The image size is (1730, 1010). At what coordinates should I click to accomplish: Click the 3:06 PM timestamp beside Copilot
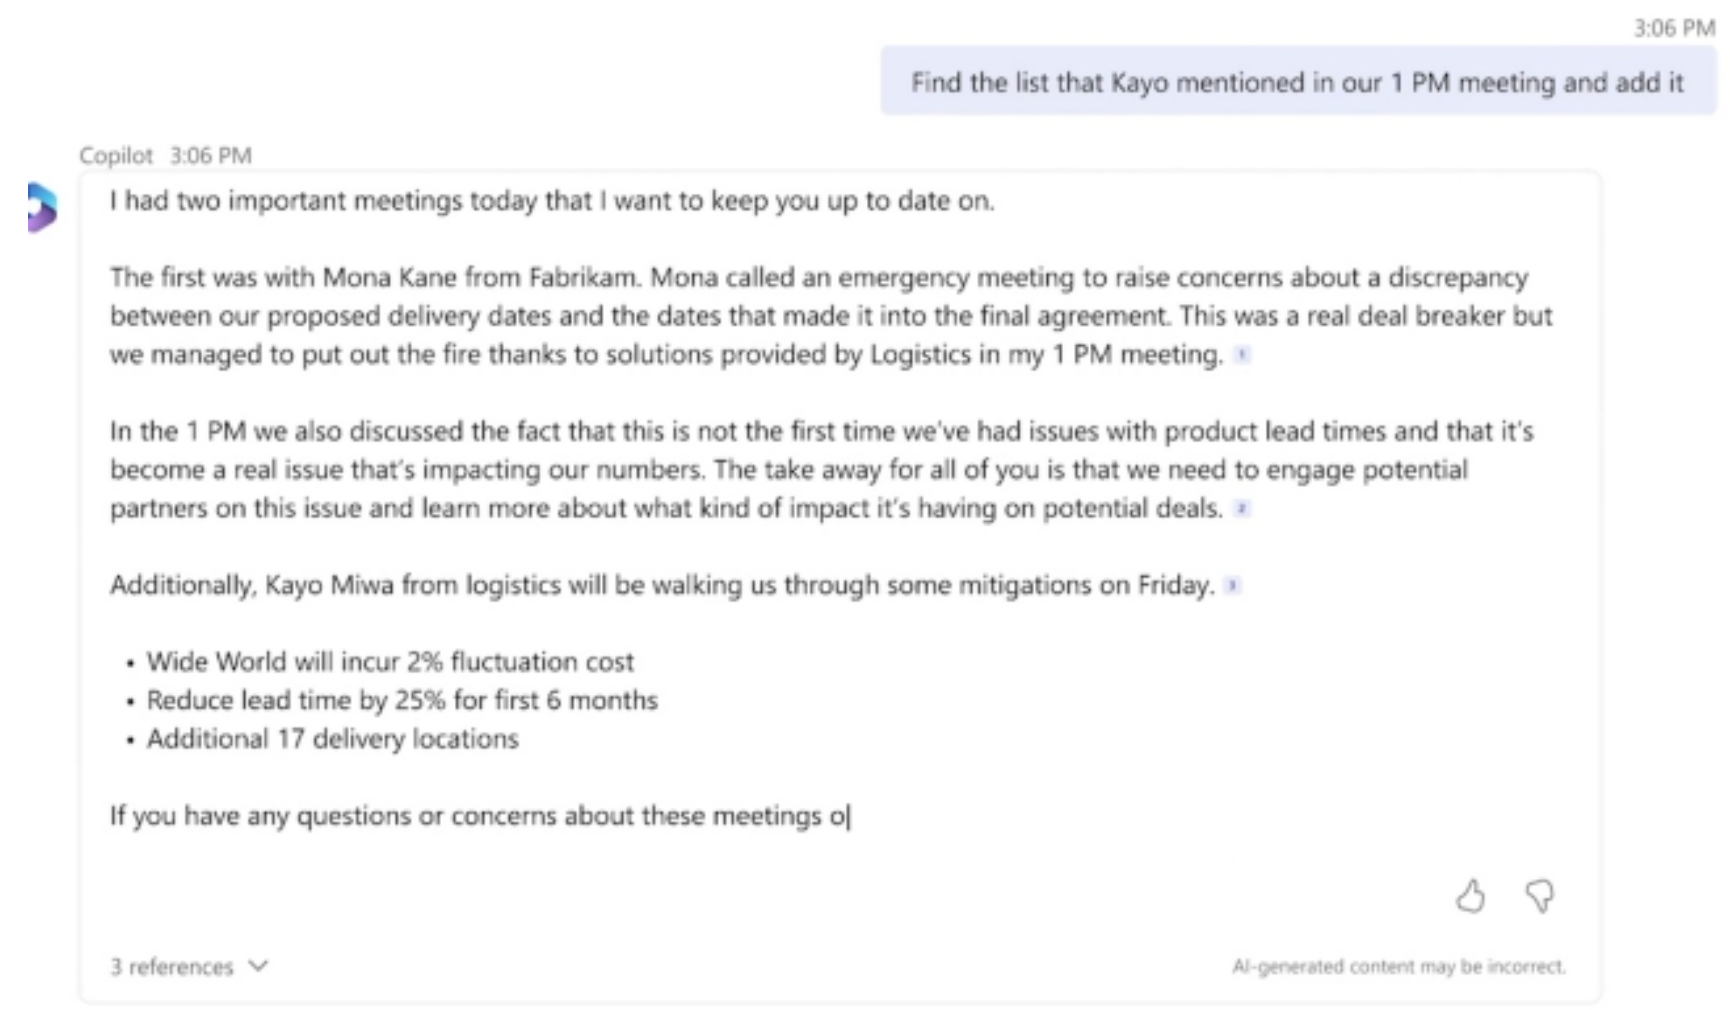tap(211, 155)
